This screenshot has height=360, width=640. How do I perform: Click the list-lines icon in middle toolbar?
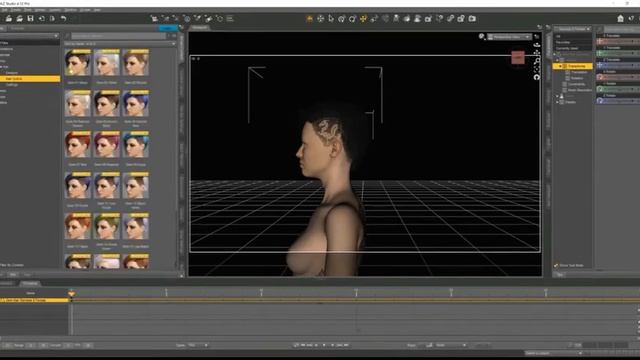[230, 18]
